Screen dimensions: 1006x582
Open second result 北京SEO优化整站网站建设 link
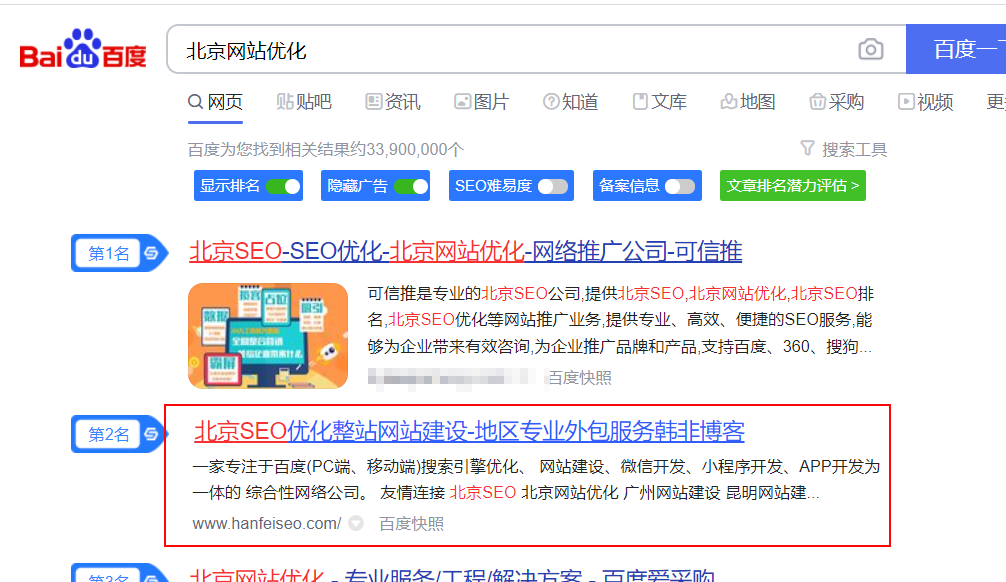[469, 431]
